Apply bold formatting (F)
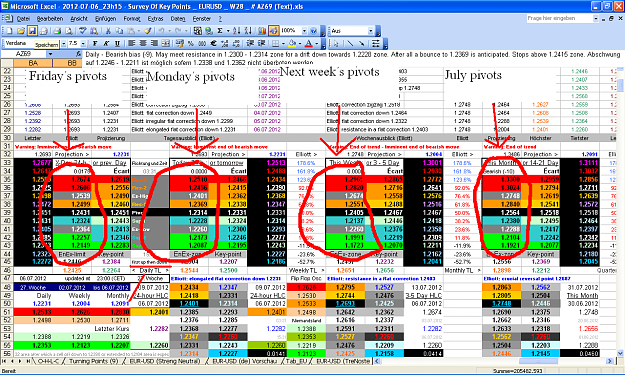625x375 pixels. click(x=95, y=43)
